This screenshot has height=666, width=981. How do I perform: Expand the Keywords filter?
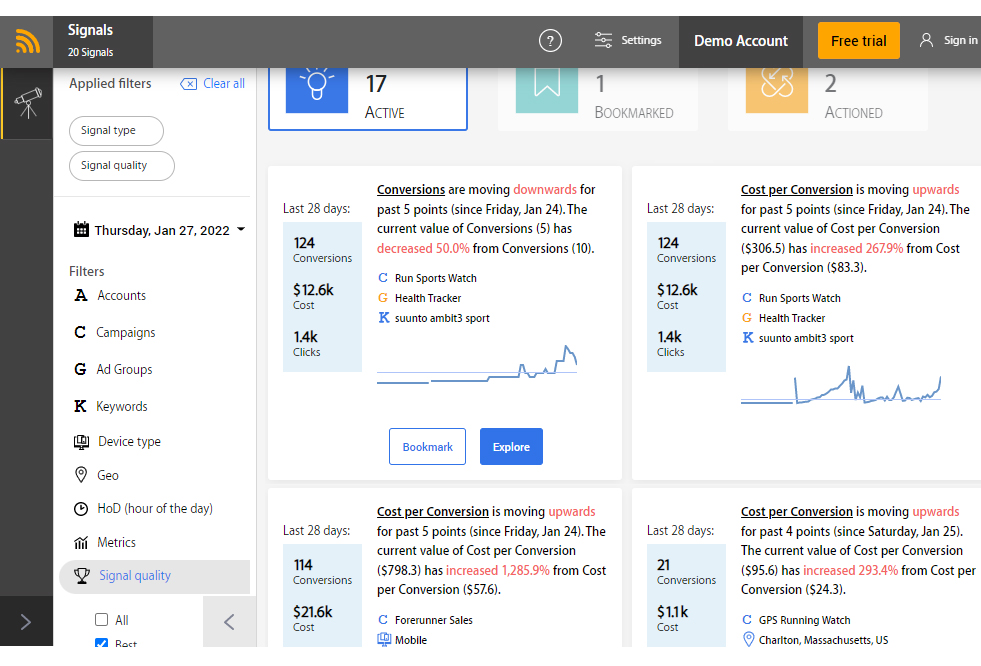pyautogui.click(x=121, y=406)
